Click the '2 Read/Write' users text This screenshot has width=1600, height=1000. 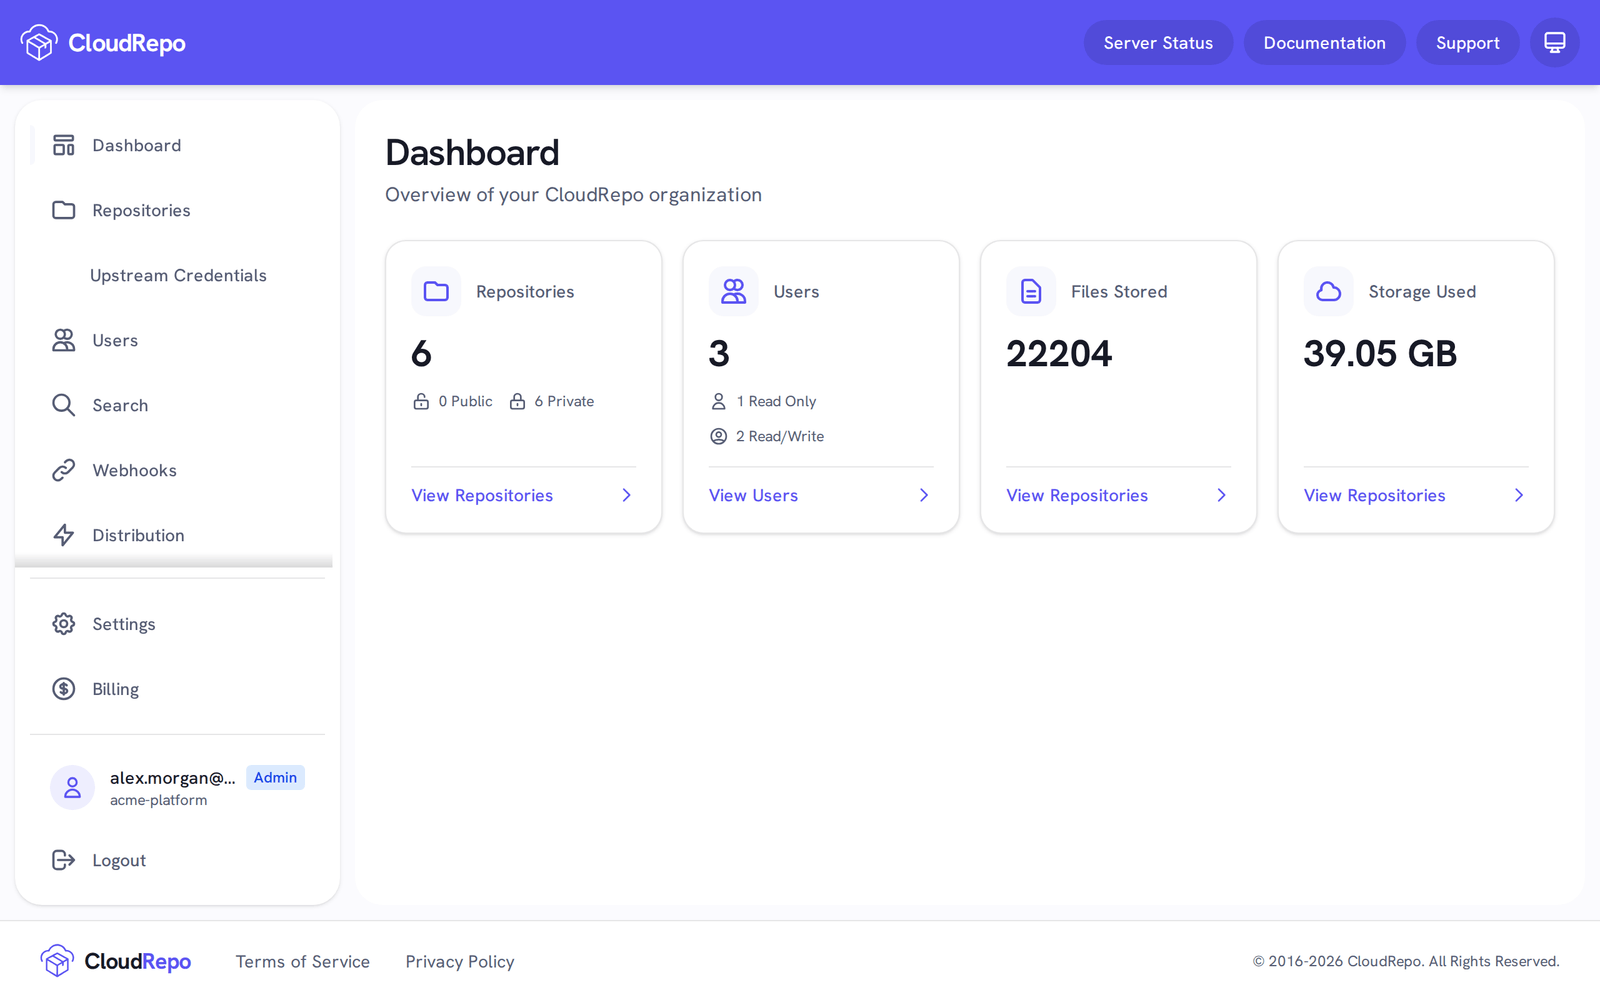[x=780, y=436]
